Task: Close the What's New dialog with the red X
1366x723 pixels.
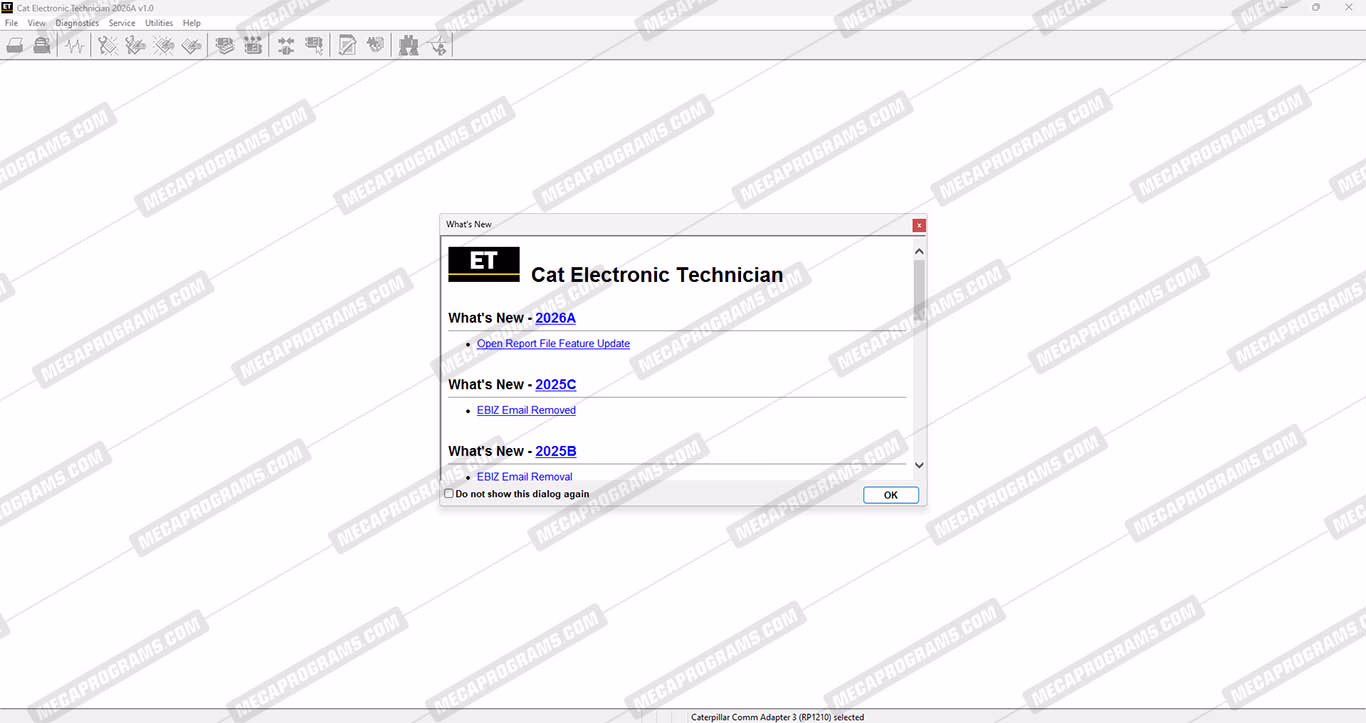Action: tap(919, 225)
